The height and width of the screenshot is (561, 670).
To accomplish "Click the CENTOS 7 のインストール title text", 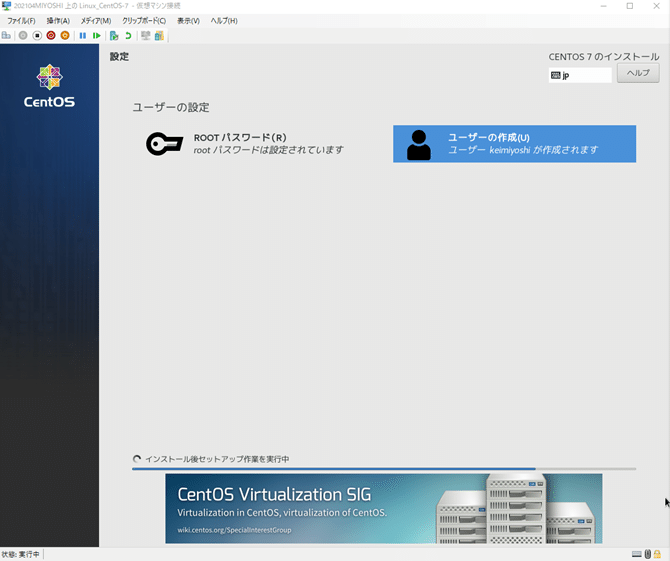I will [x=604, y=56].
